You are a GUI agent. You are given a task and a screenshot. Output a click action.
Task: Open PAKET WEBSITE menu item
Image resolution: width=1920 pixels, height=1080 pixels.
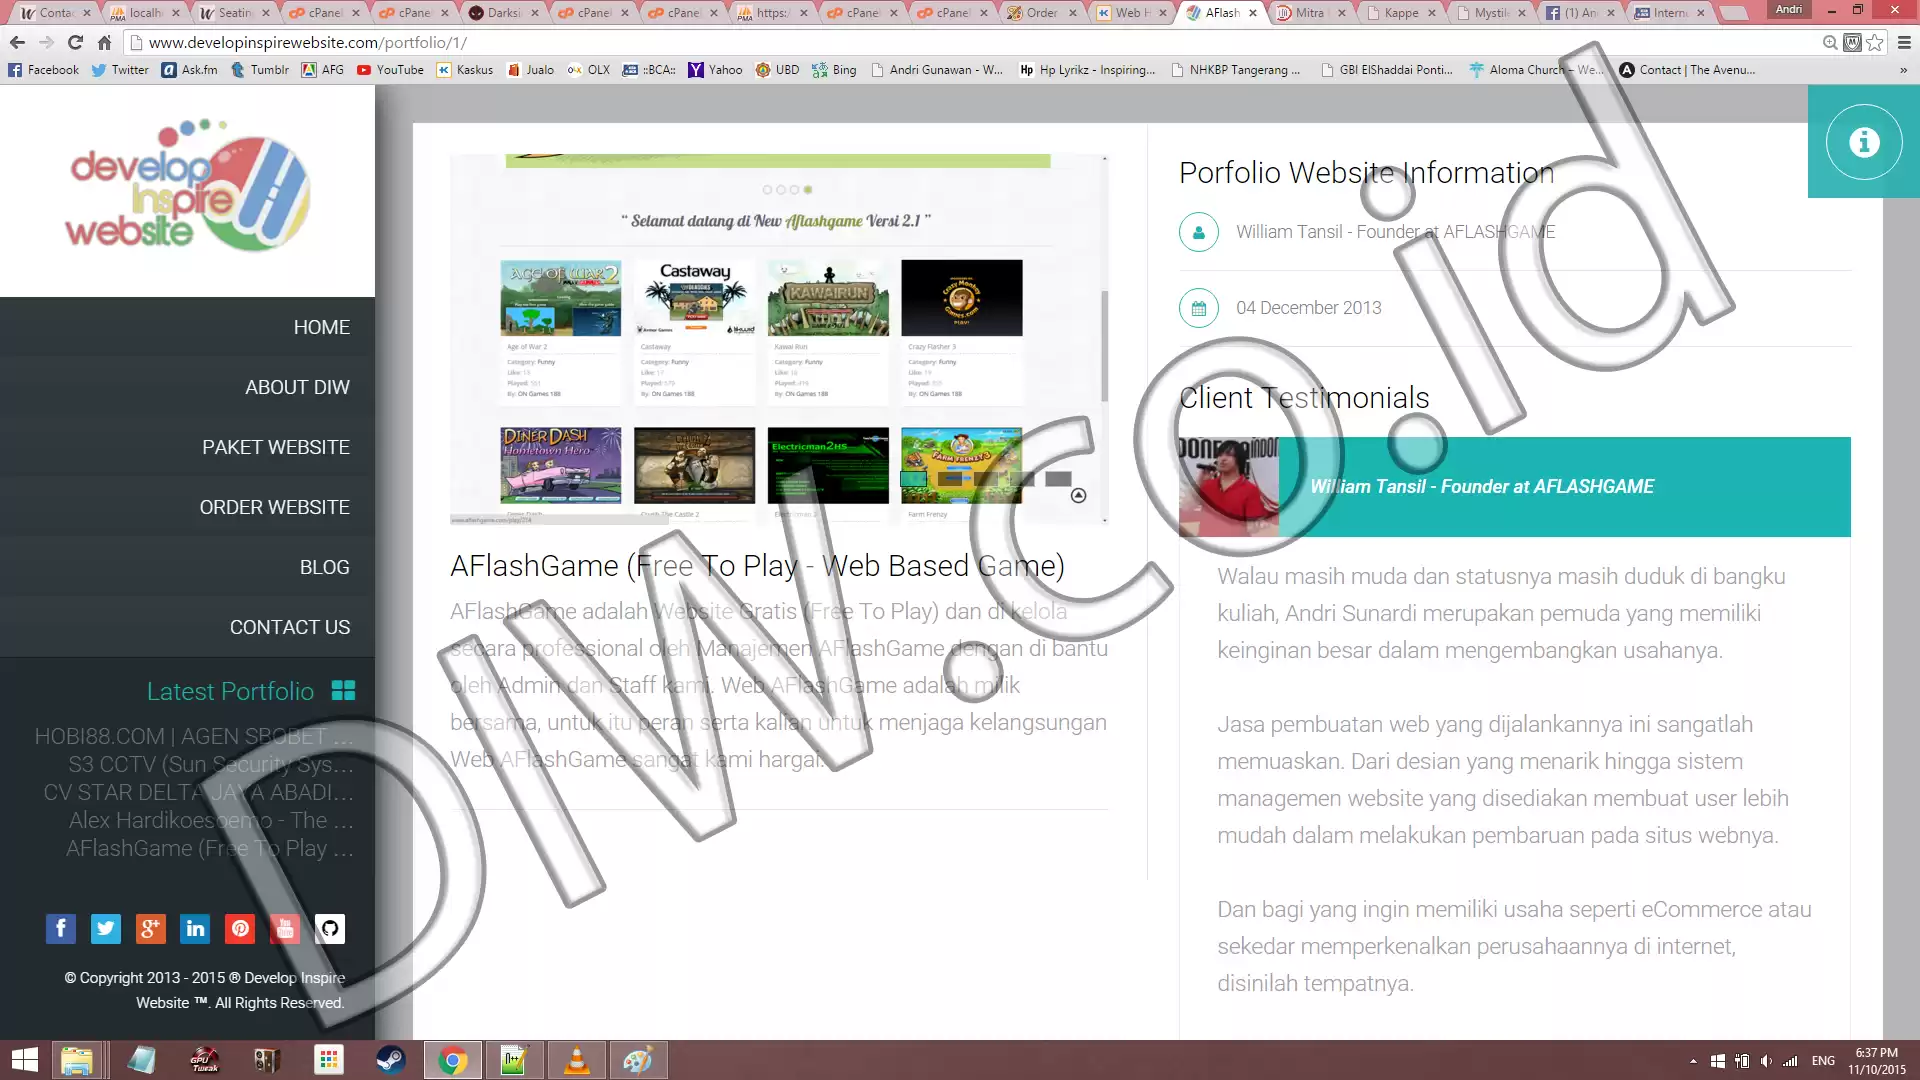pos(276,447)
